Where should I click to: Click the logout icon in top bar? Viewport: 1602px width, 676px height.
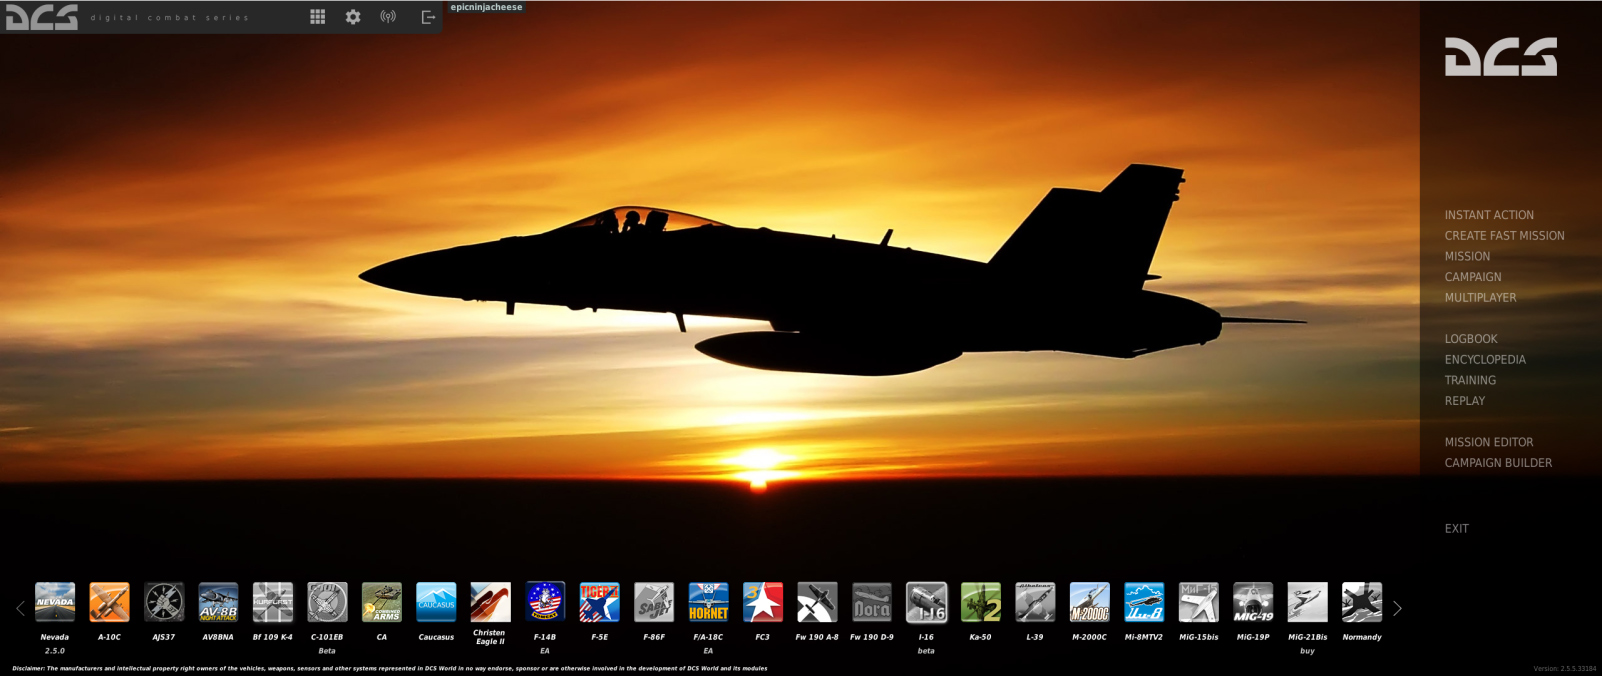(428, 17)
